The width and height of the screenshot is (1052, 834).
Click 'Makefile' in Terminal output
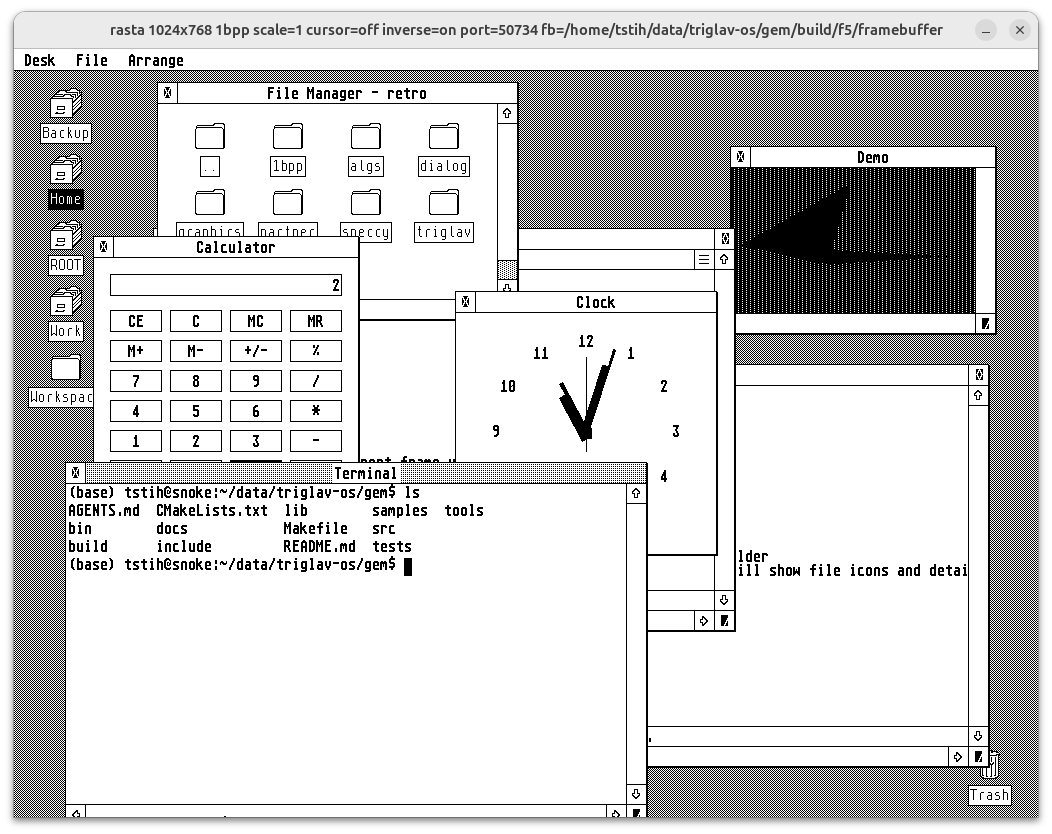point(315,529)
